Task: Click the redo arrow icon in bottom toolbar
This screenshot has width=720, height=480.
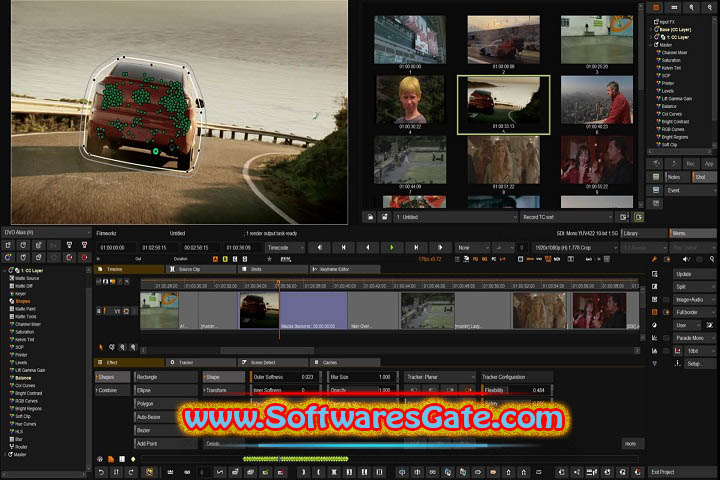Action: tap(131, 472)
